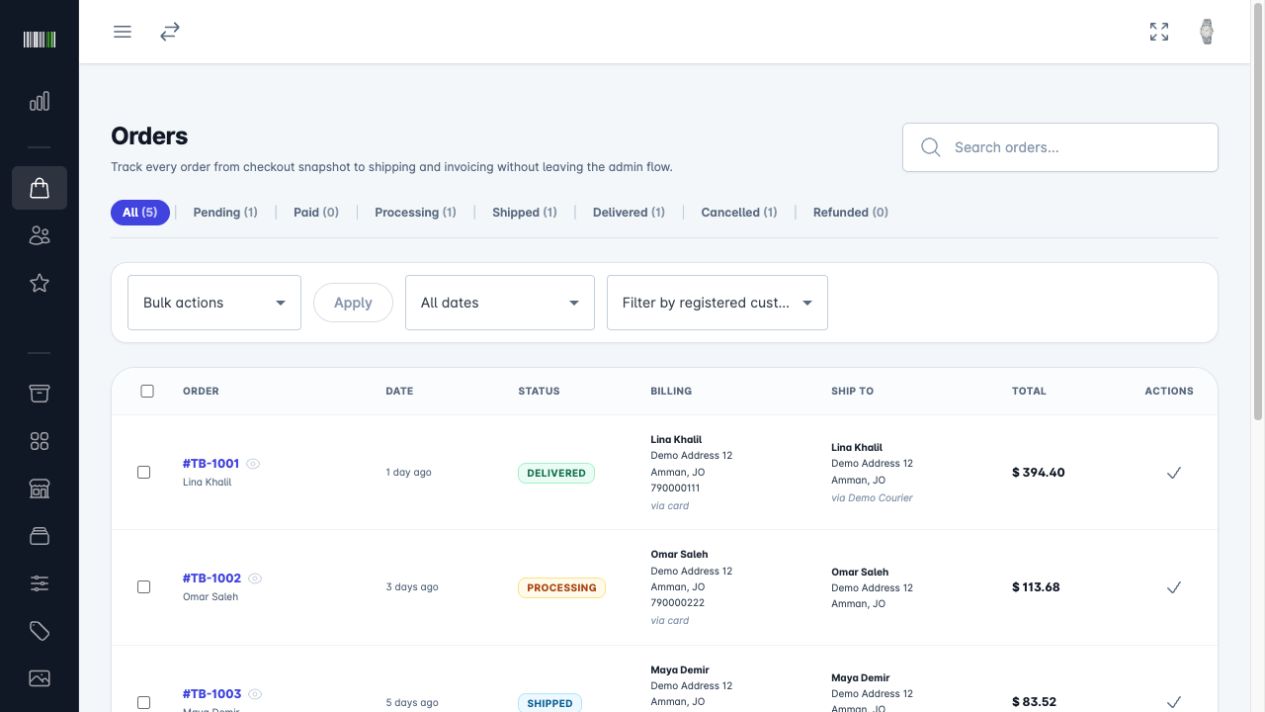Open the user avatar profile menu
The width and height of the screenshot is (1265, 712).
1207,32
